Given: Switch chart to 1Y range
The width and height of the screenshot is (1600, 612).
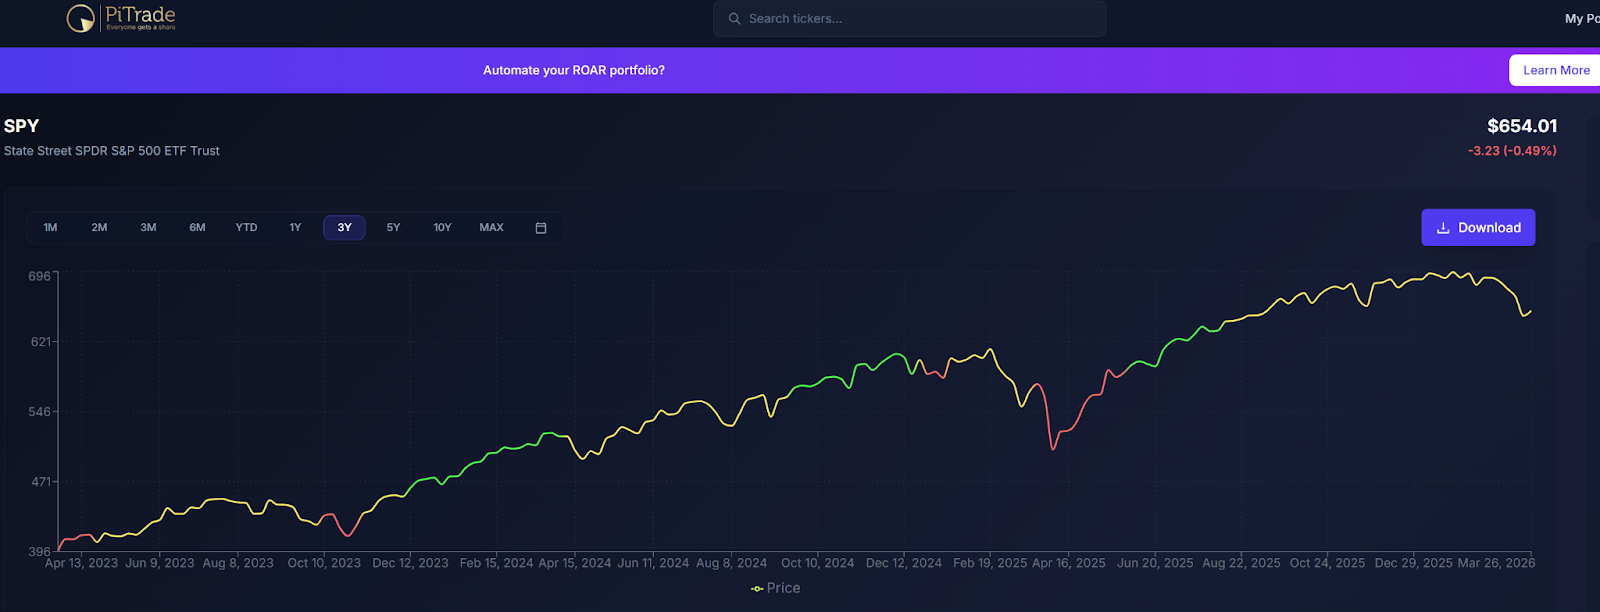Looking at the screenshot, I should [295, 228].
